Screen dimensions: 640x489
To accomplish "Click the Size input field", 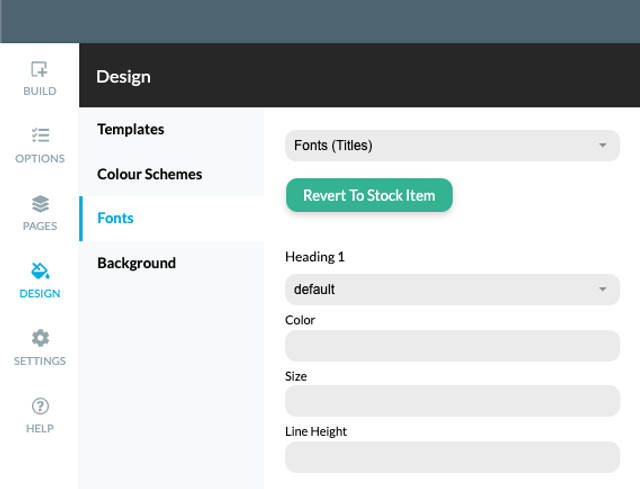I will click(x=452, y=401).
